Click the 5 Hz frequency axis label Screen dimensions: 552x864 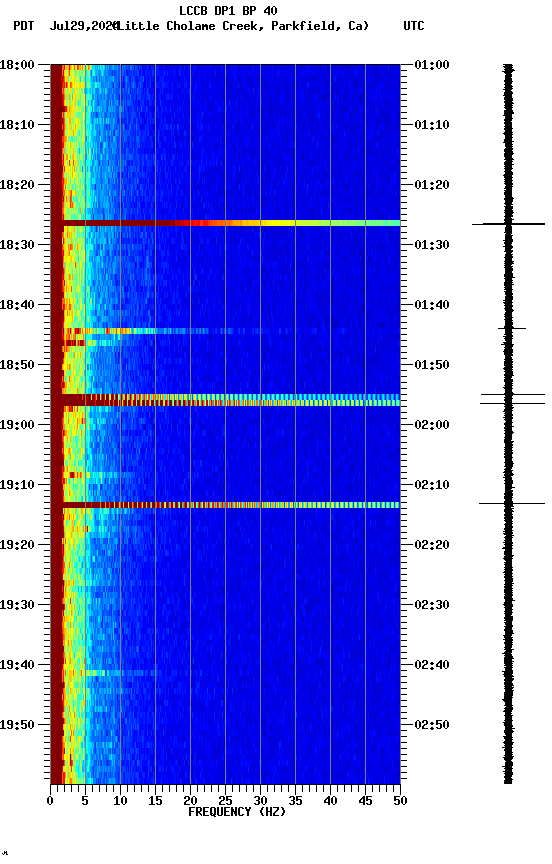(85, 802)
